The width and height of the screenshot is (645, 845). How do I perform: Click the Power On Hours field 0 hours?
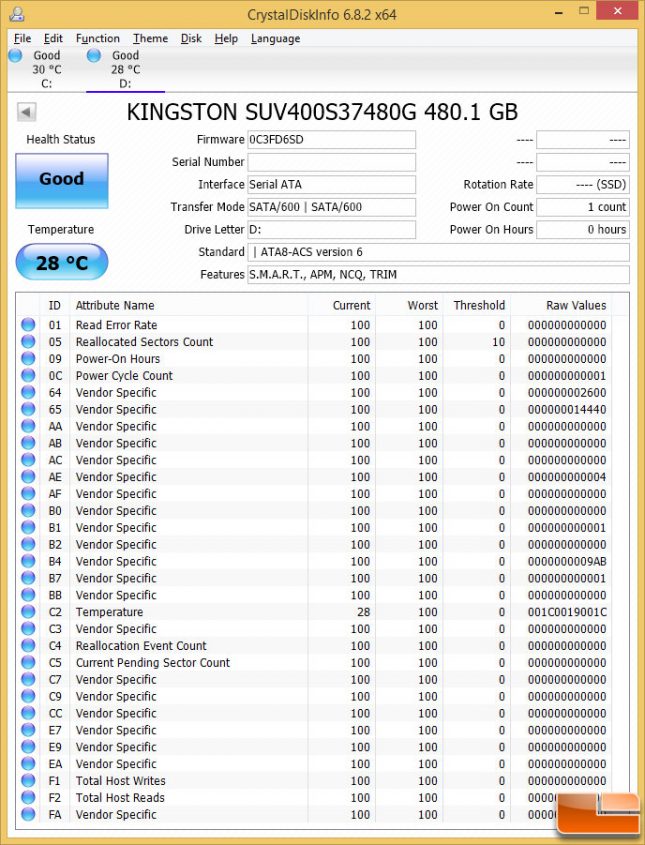582,230
